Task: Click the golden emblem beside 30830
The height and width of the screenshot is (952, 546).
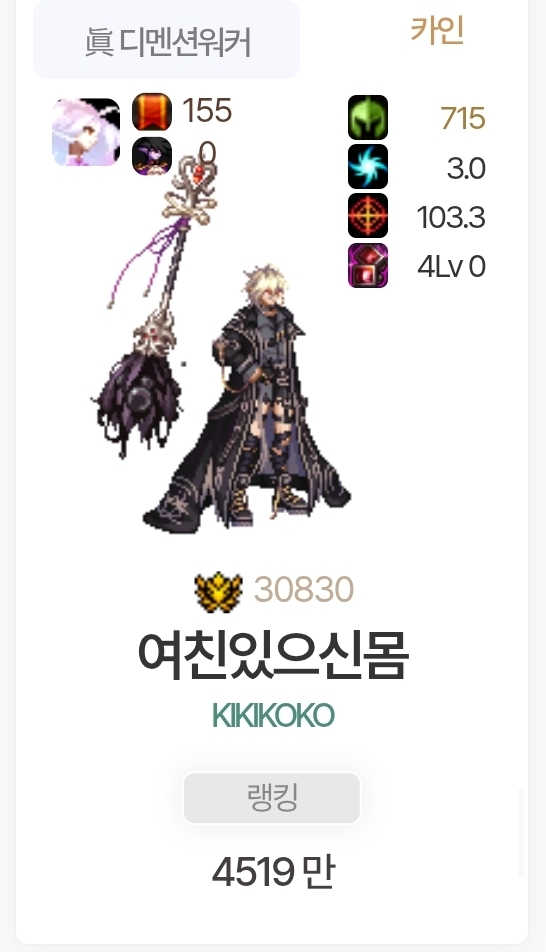Action: (x=219, y=591)
